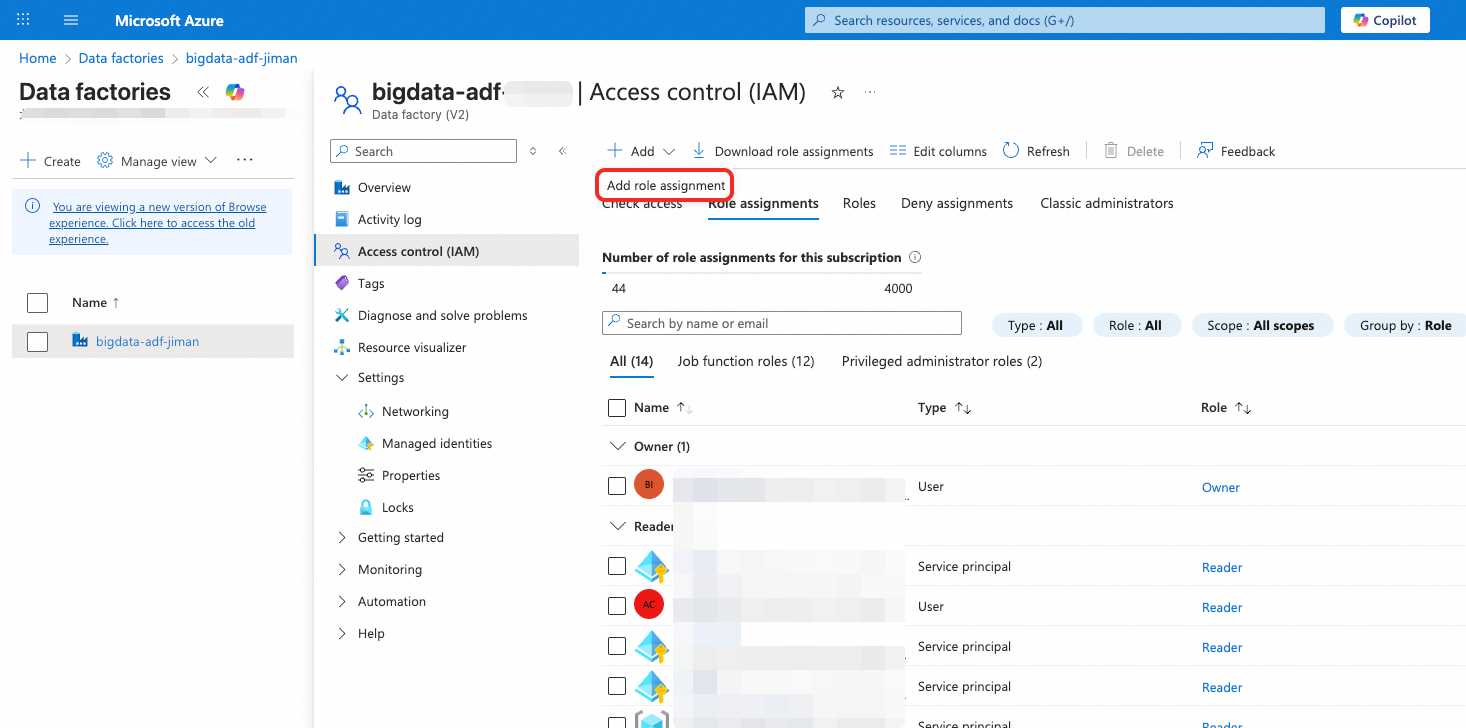Tick the checkbox for the Owner user row
This screenshot has width=1466, height=728.
click(x=617, y=487)
